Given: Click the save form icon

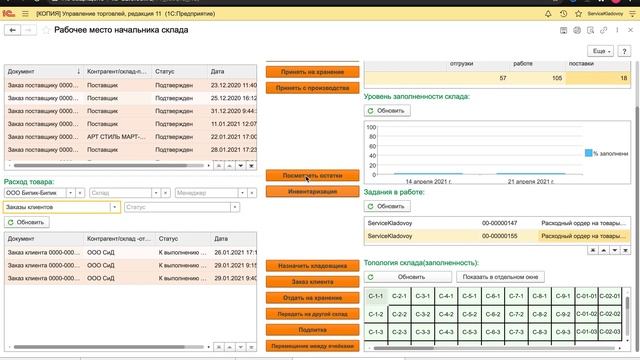Looking at the screenshot, I should tap(563, 30).
